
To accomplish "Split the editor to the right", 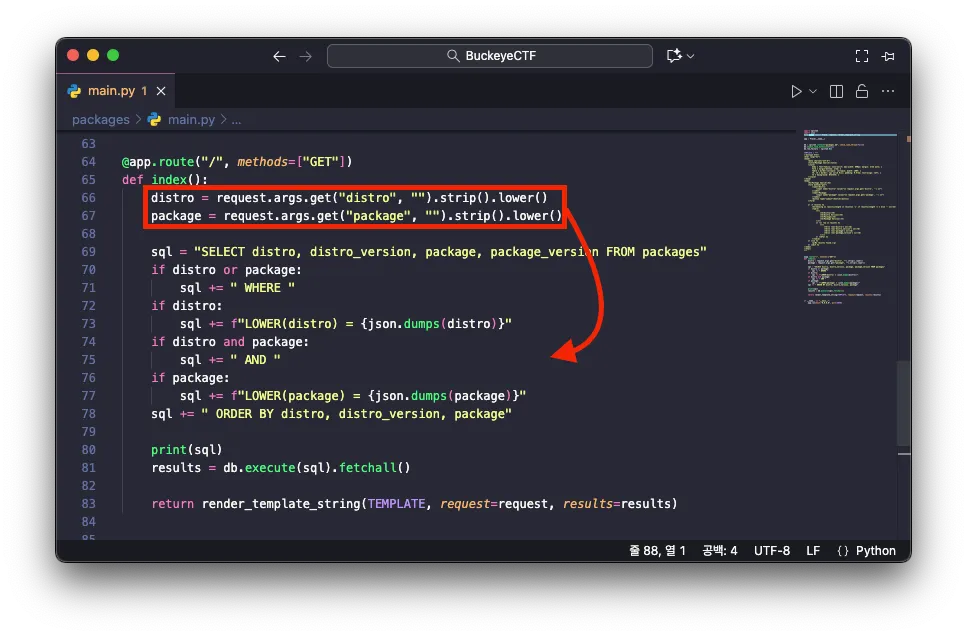I will (836, 91).
